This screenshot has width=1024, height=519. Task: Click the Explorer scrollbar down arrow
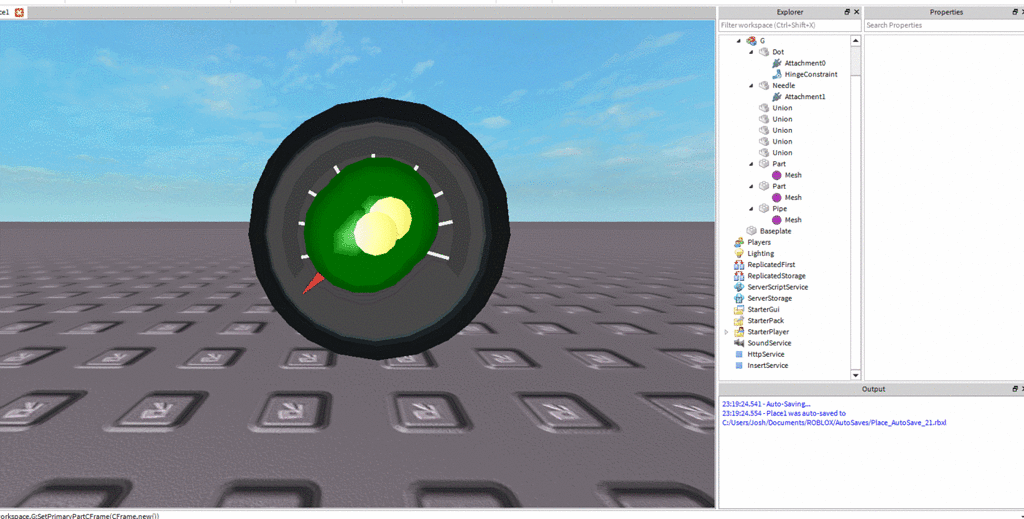(856, 375)
